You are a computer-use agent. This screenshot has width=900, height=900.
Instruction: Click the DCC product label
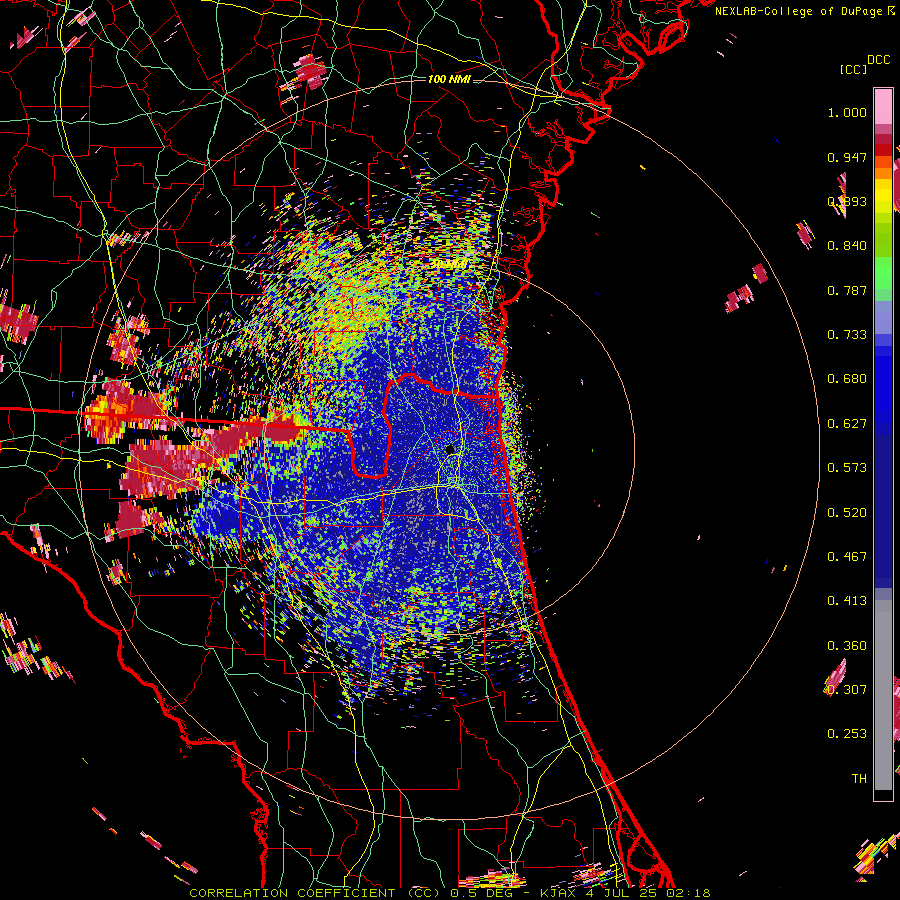point(879,59)
